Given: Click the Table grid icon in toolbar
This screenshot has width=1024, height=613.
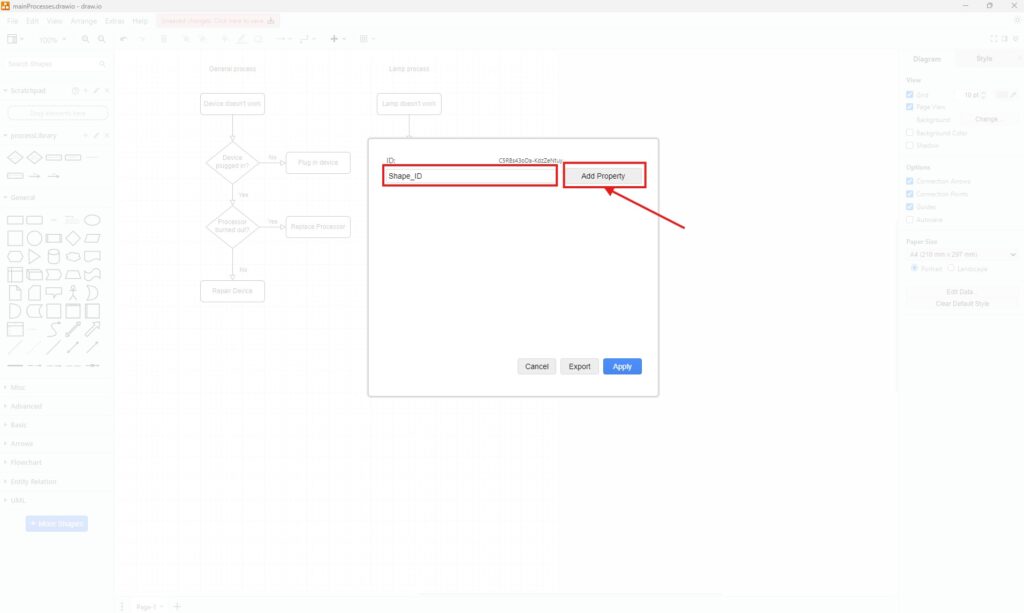Looking at the screenshot, I should [364, 39].
